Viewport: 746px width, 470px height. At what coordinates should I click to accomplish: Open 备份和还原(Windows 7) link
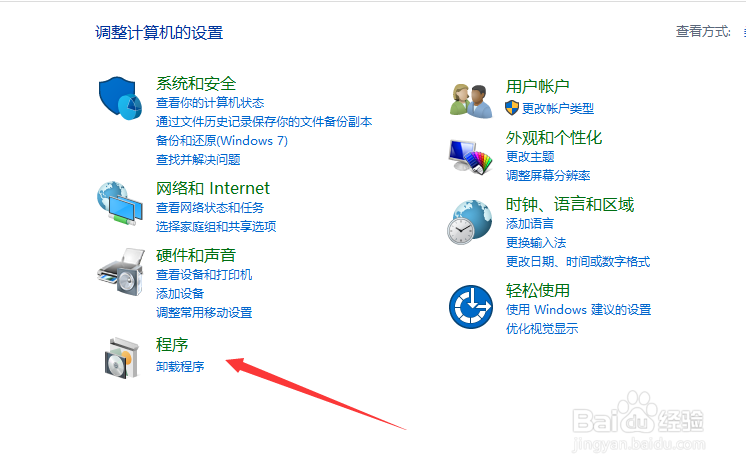click(x=222, y=141)
